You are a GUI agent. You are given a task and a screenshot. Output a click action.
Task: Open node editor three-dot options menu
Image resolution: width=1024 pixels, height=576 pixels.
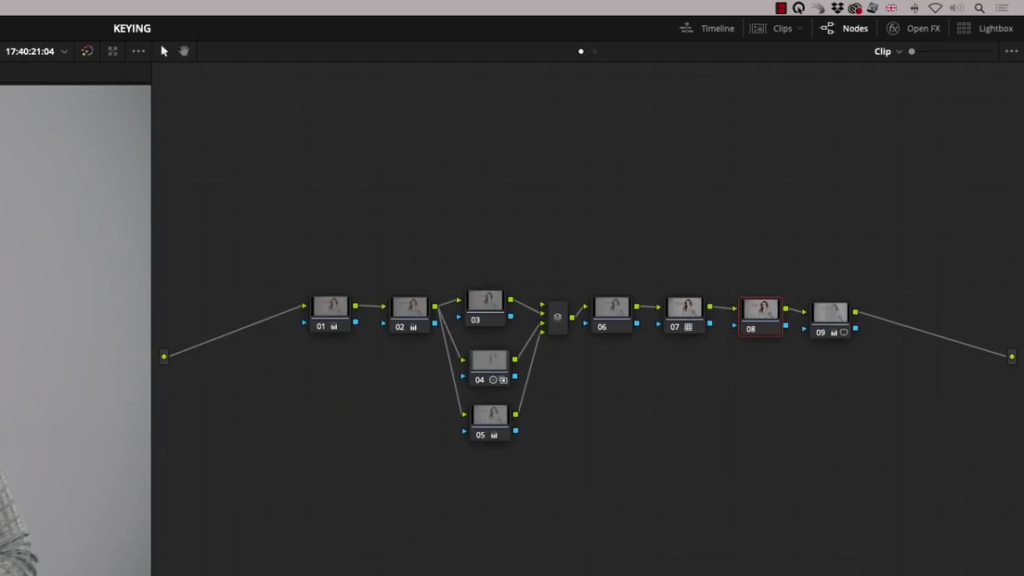pyautogui.click(x=1011, y=52)
